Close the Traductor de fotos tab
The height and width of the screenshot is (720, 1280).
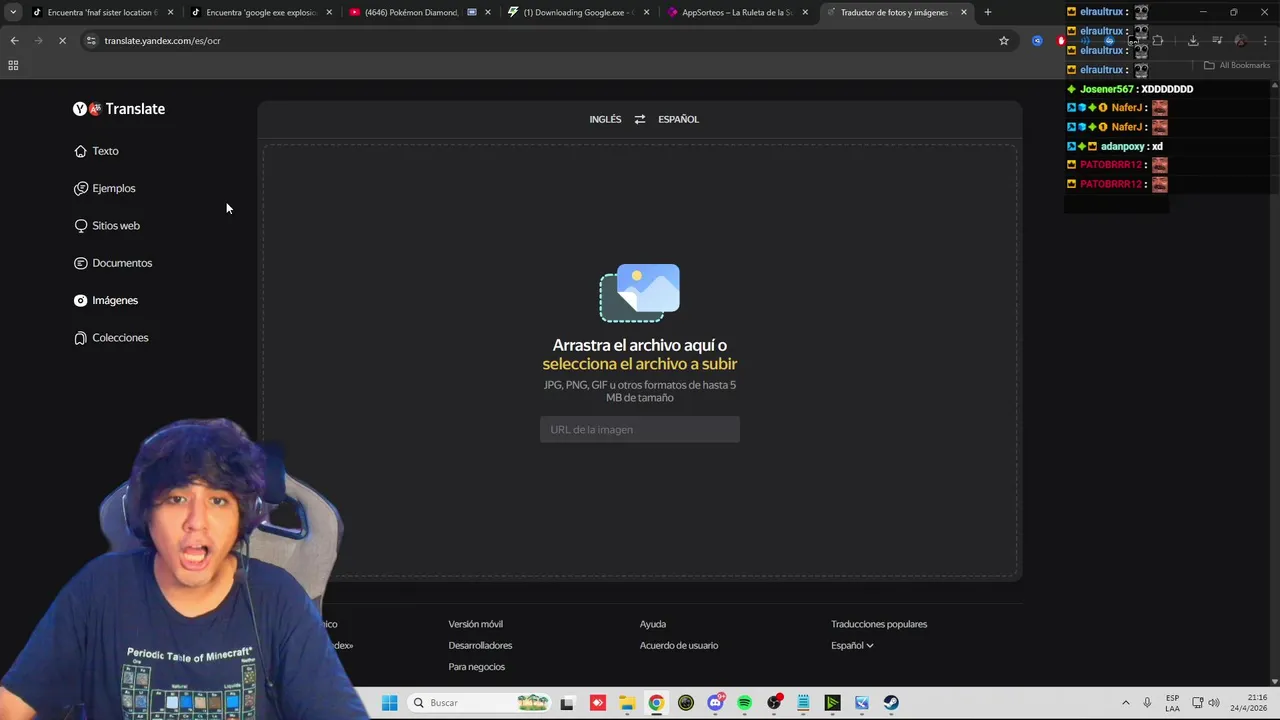(x=964, y=12)
